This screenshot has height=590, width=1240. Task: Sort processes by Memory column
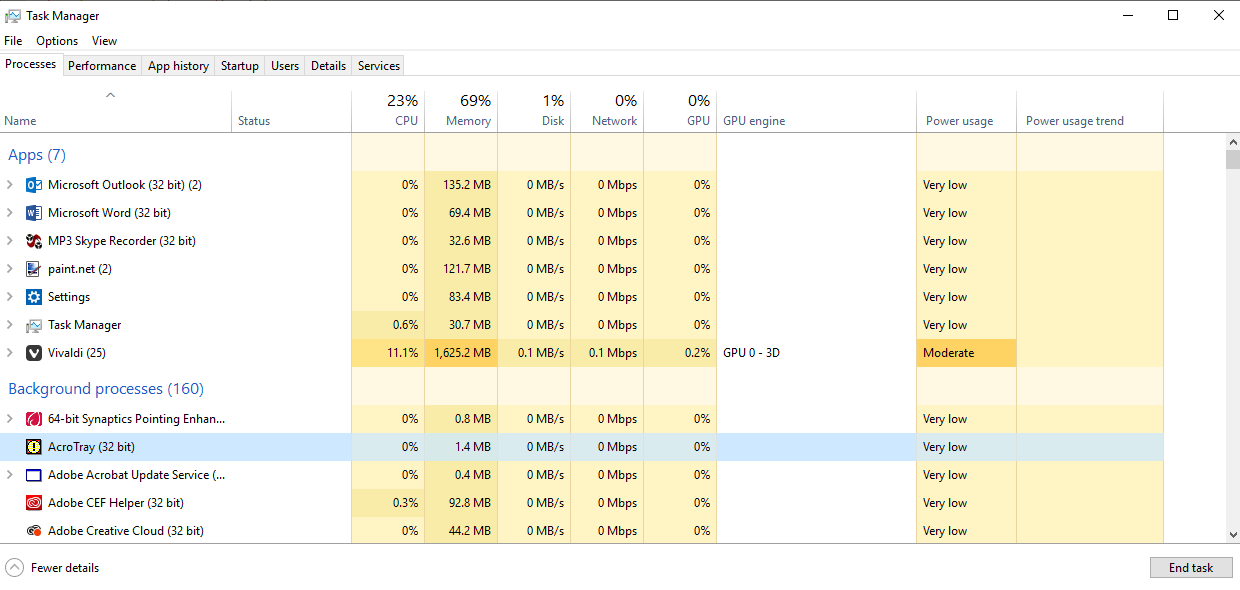[461, 112]
